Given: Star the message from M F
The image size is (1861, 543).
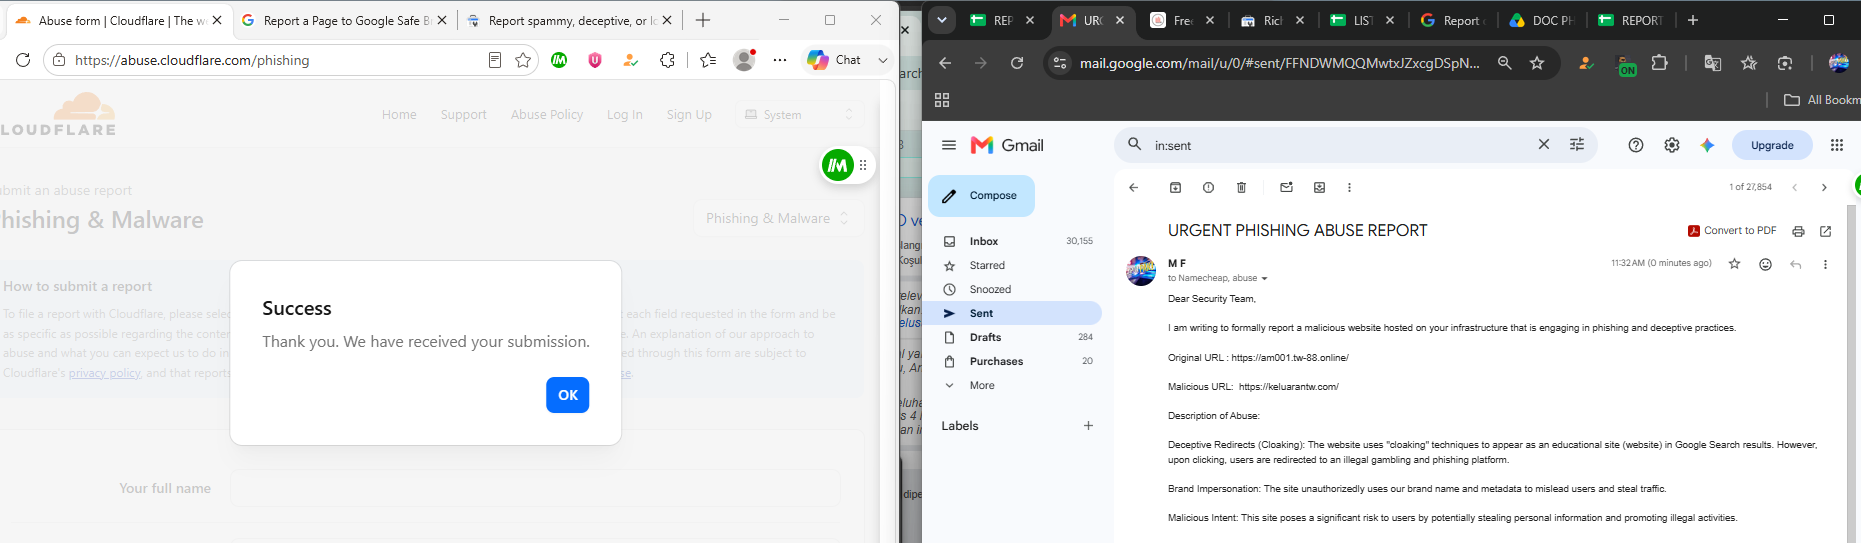Looking at the screenshot, I should tap(1734, 264).
